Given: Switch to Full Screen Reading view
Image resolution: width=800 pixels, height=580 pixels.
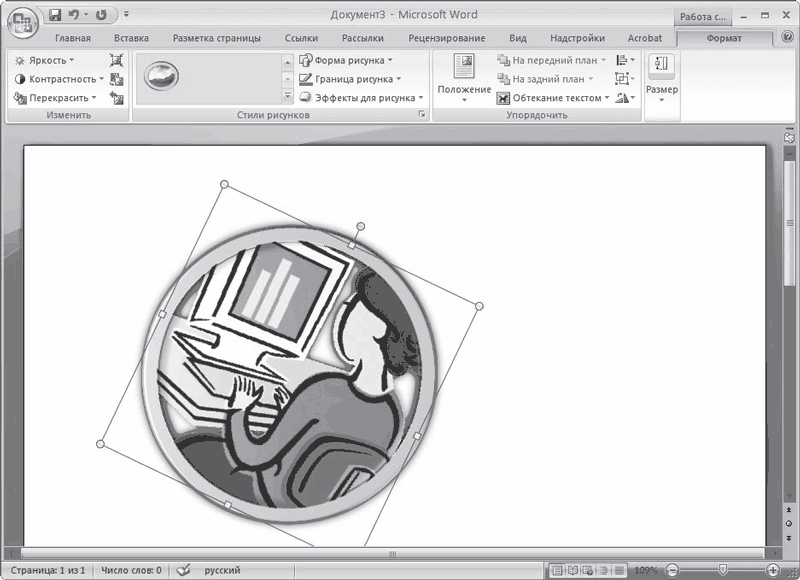Looking at the screenshot, I should tap(574, 570).
